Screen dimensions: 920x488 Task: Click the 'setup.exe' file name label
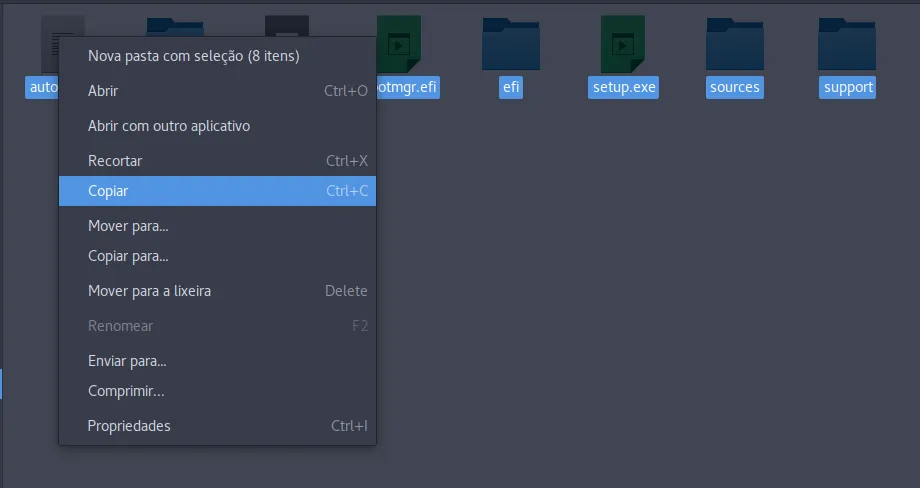coord(623,87)
